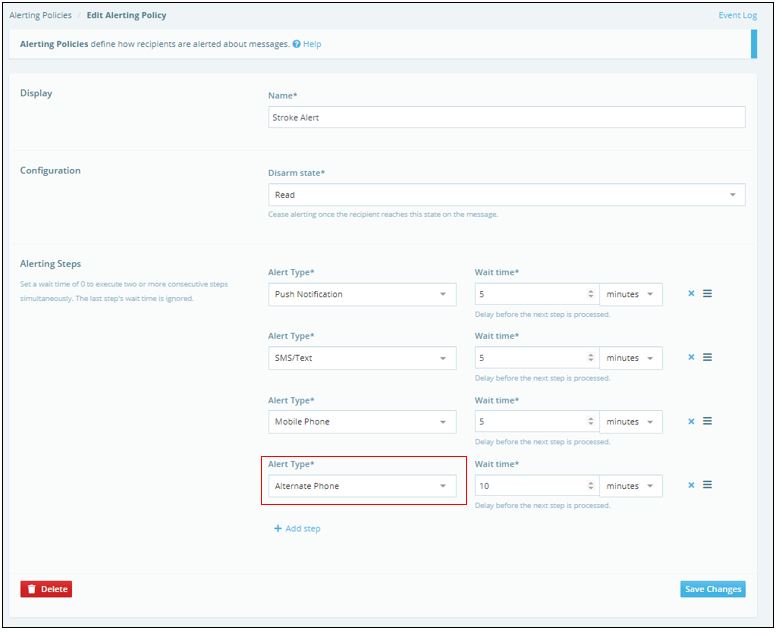Viewport: 778px width, 633px height.
Task: Open the Event Log
Action: tap(737, 16)
